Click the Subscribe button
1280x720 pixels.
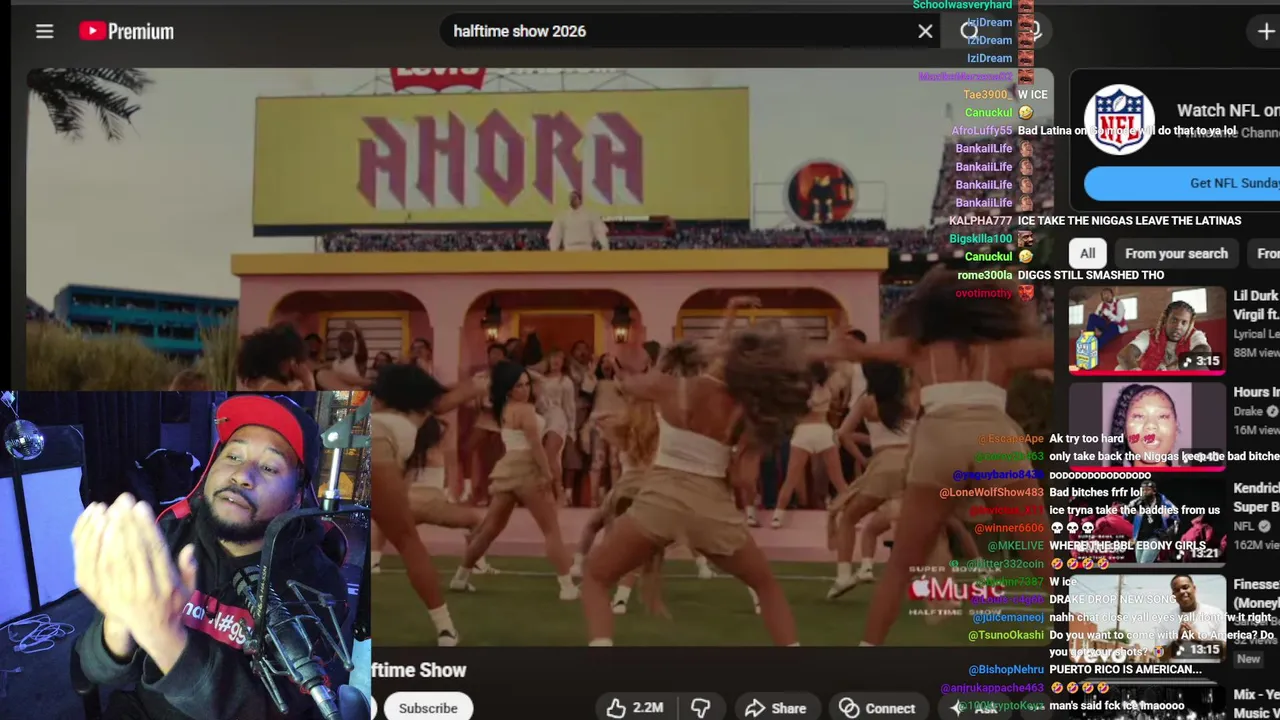[428, 708]
